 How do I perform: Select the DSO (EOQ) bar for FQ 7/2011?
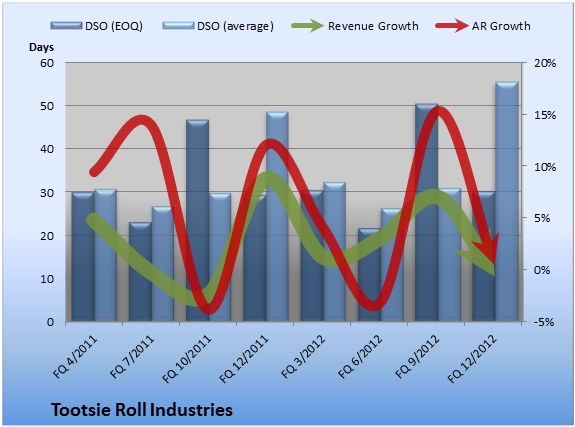140,272
